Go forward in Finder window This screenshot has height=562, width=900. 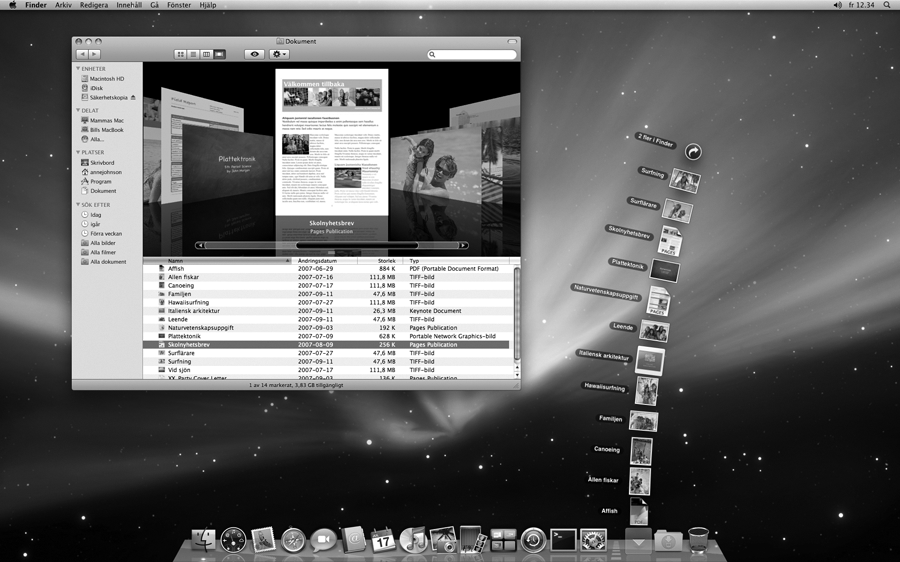point(95,54)
